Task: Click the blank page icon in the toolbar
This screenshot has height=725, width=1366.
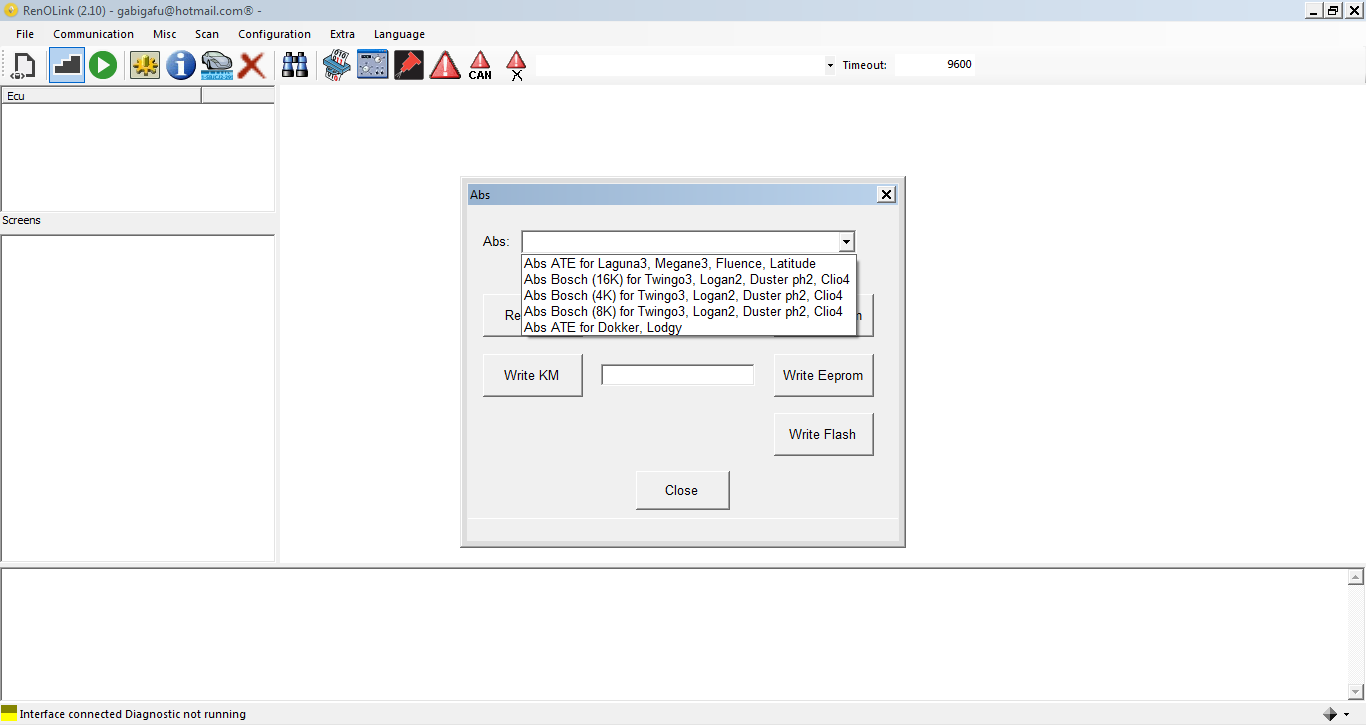Action: (x=24, y=66)
